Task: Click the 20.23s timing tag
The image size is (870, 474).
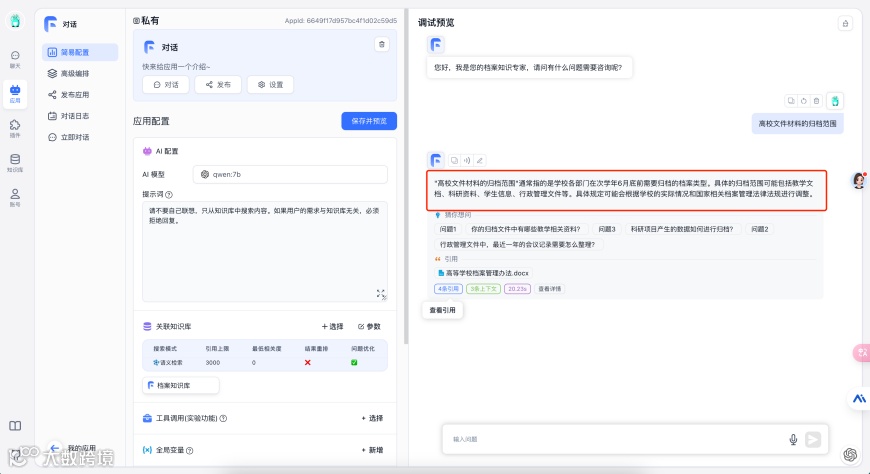Action: [x=517, y=289]
